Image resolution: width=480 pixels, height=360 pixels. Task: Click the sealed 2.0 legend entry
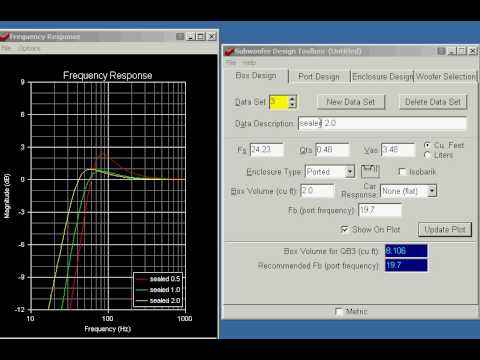[x=158, y=301]
